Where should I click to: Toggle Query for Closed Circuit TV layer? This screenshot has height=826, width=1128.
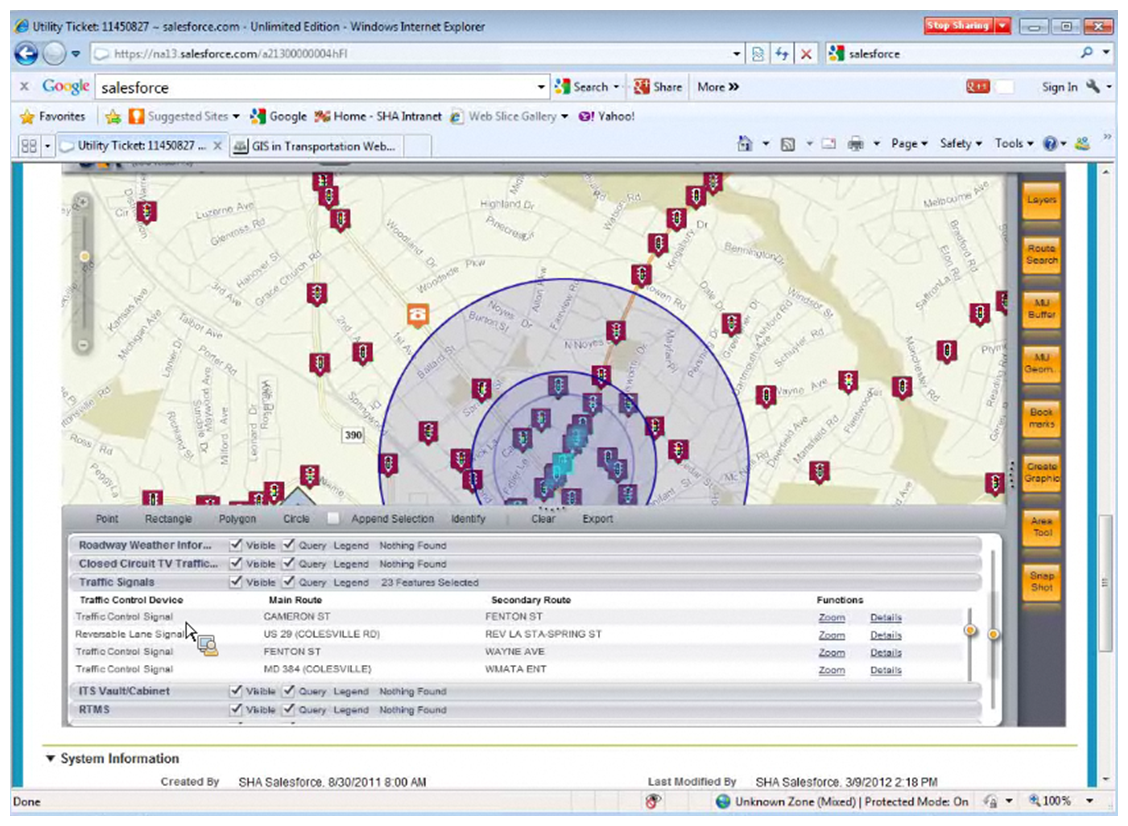(288, 563)
